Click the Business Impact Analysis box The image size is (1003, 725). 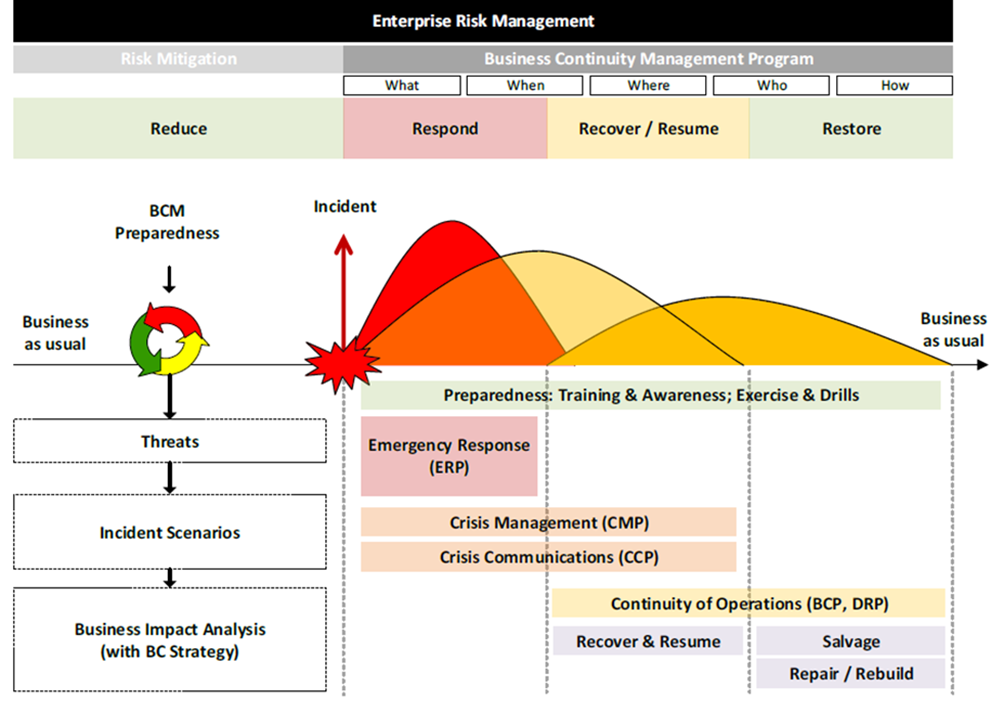pyautogui.click(x=170, y=640)
